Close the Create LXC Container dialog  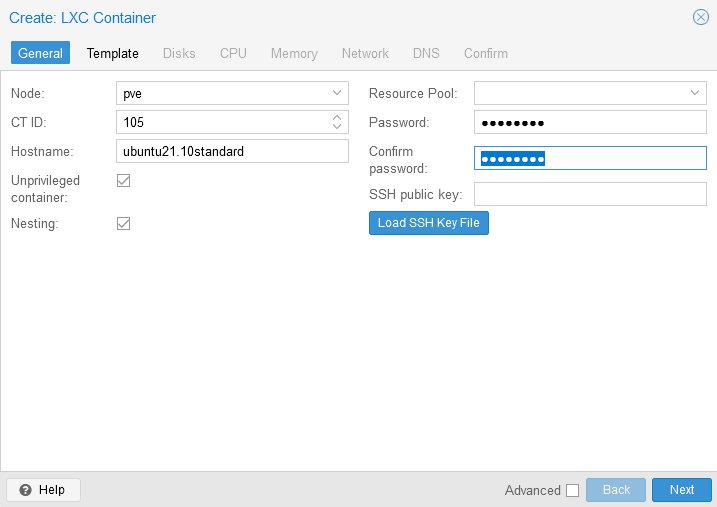pos(701,17)
